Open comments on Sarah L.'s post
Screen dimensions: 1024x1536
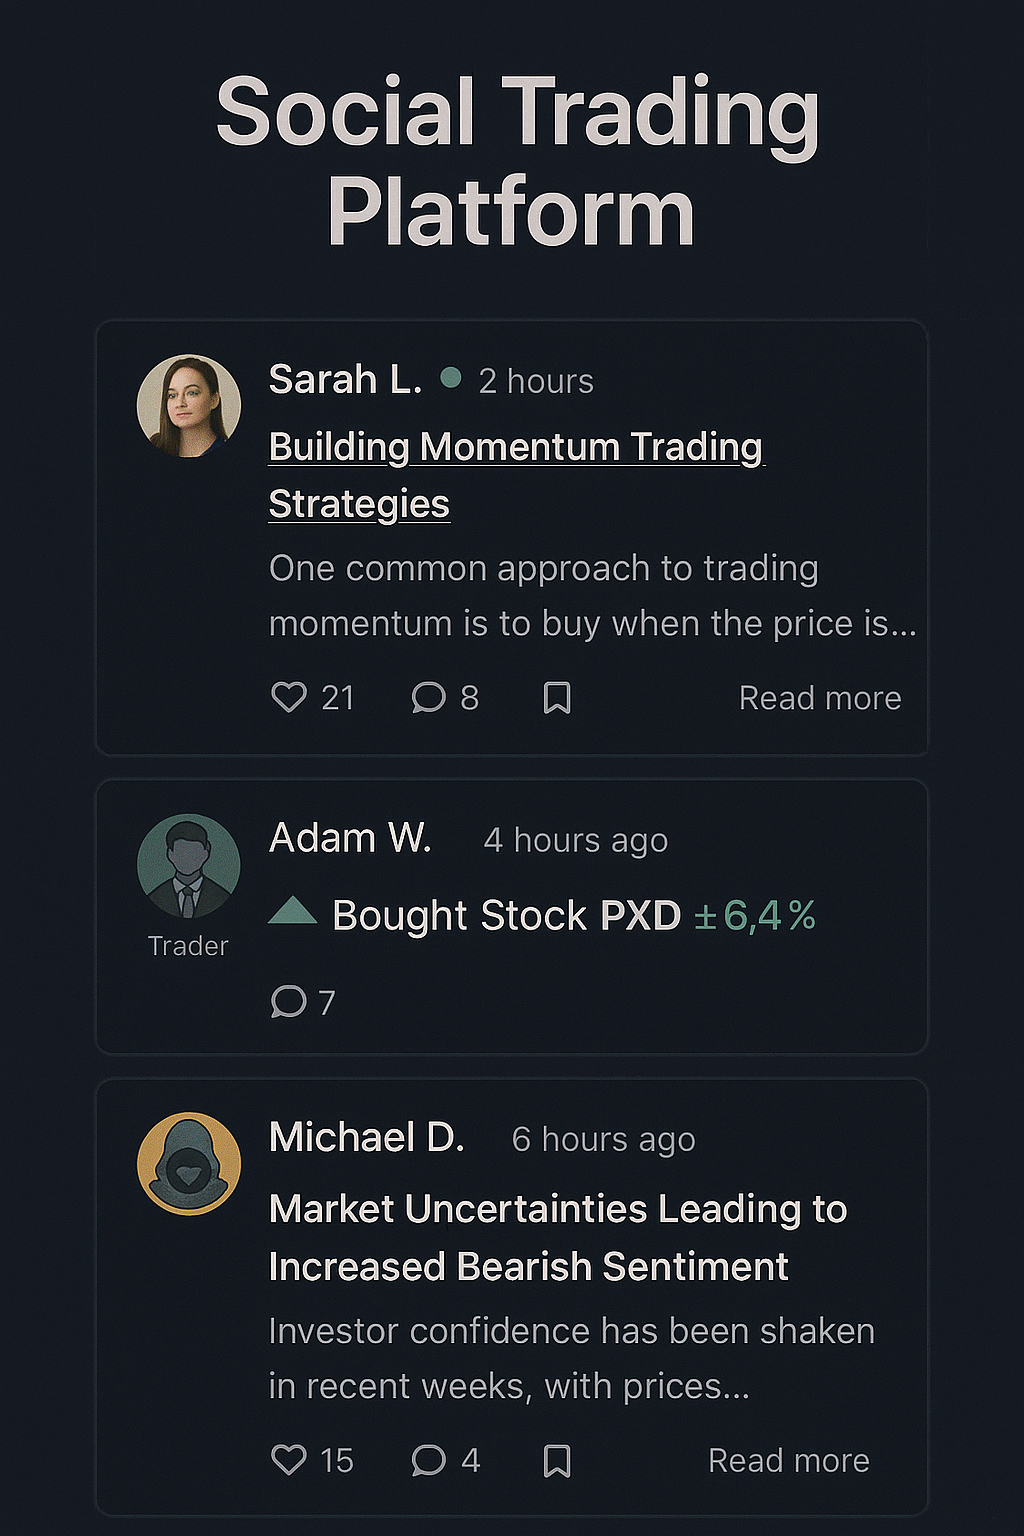(x=429, y=697)
